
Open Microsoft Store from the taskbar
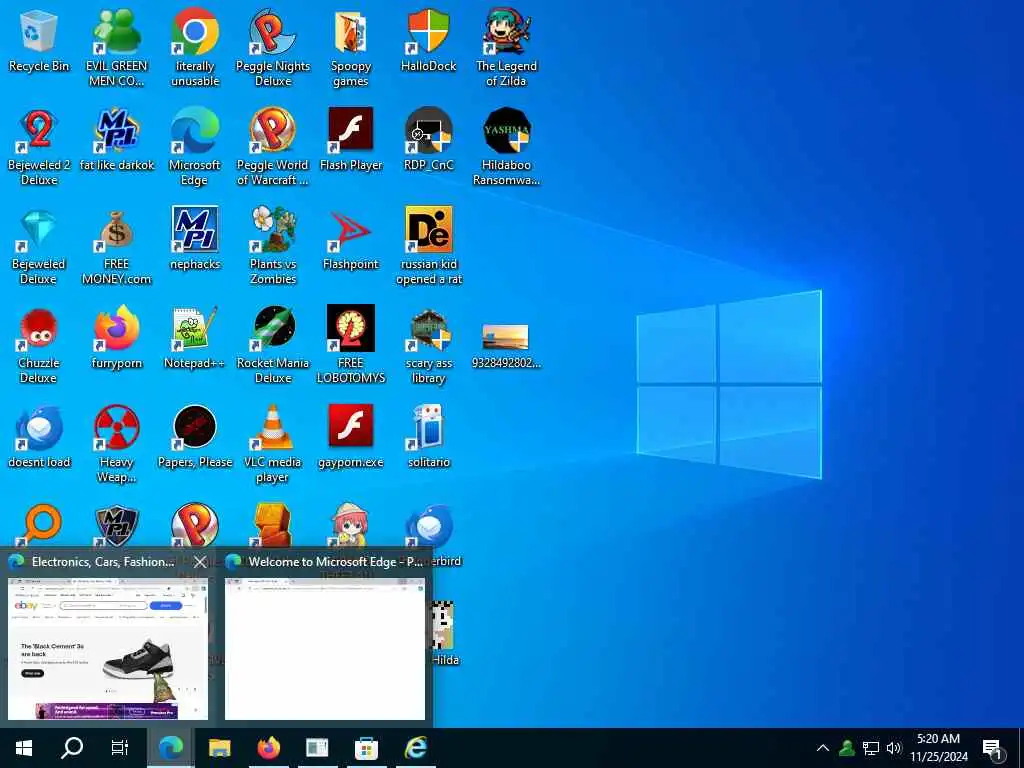pyautogui.click(x=366, y=748)
